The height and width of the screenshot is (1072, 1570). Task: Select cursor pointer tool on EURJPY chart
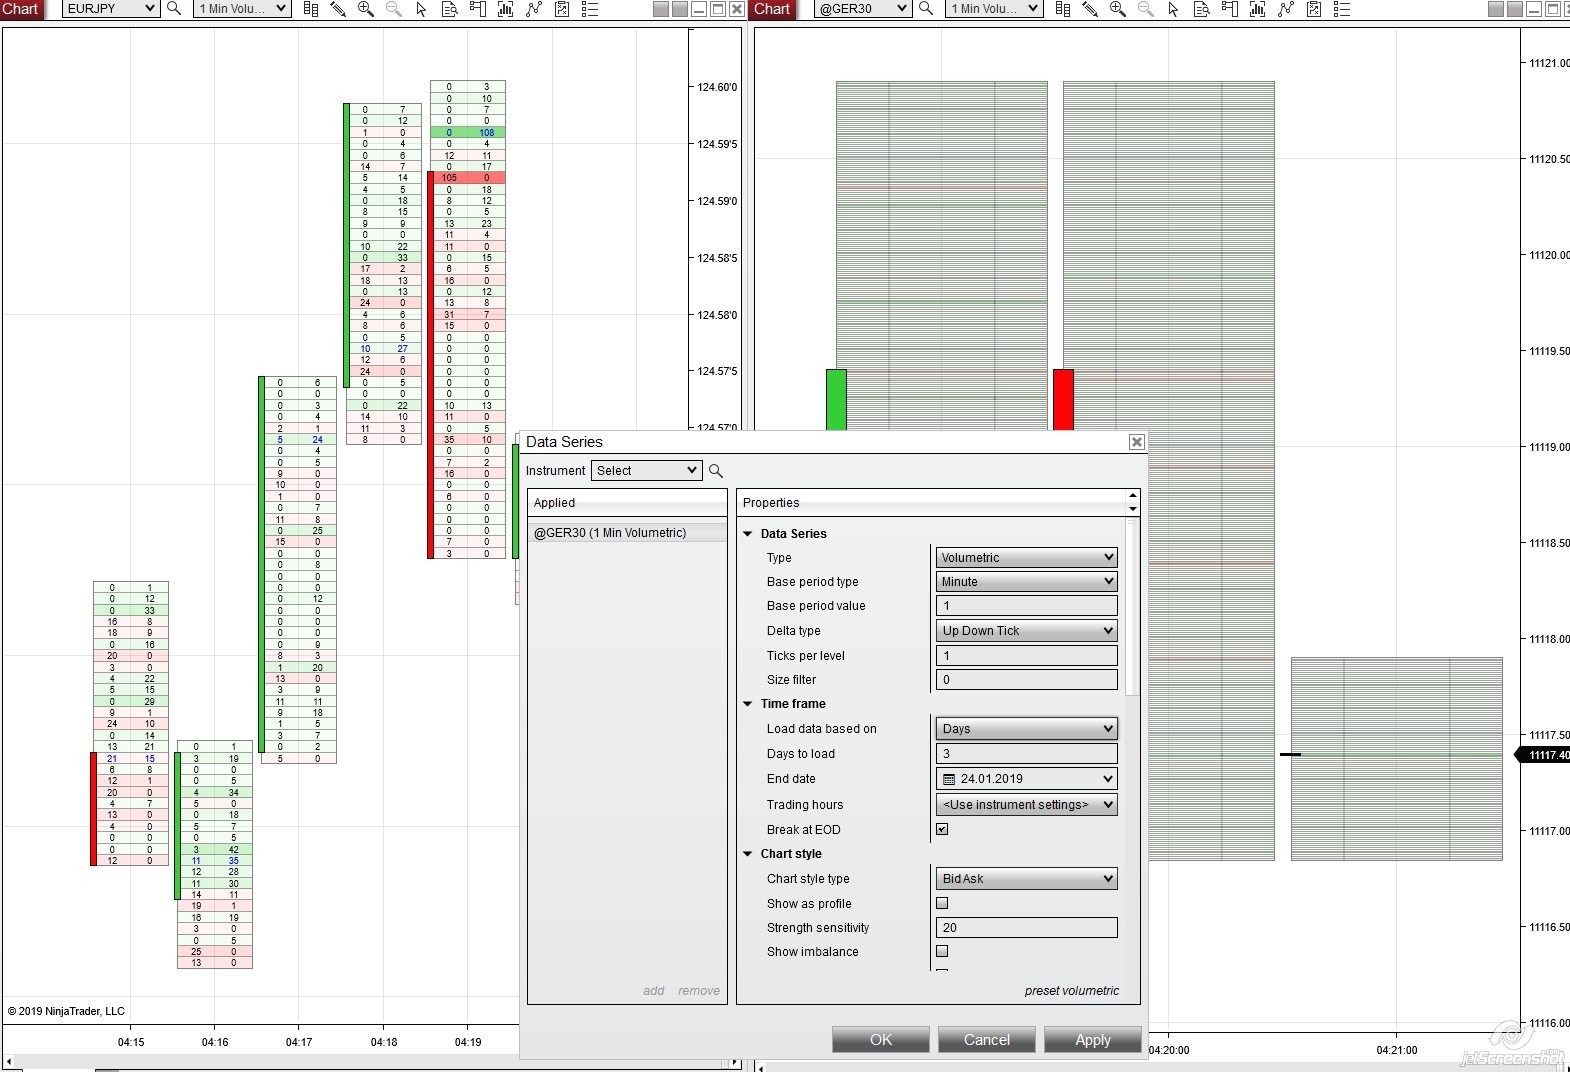coord(421,9)
